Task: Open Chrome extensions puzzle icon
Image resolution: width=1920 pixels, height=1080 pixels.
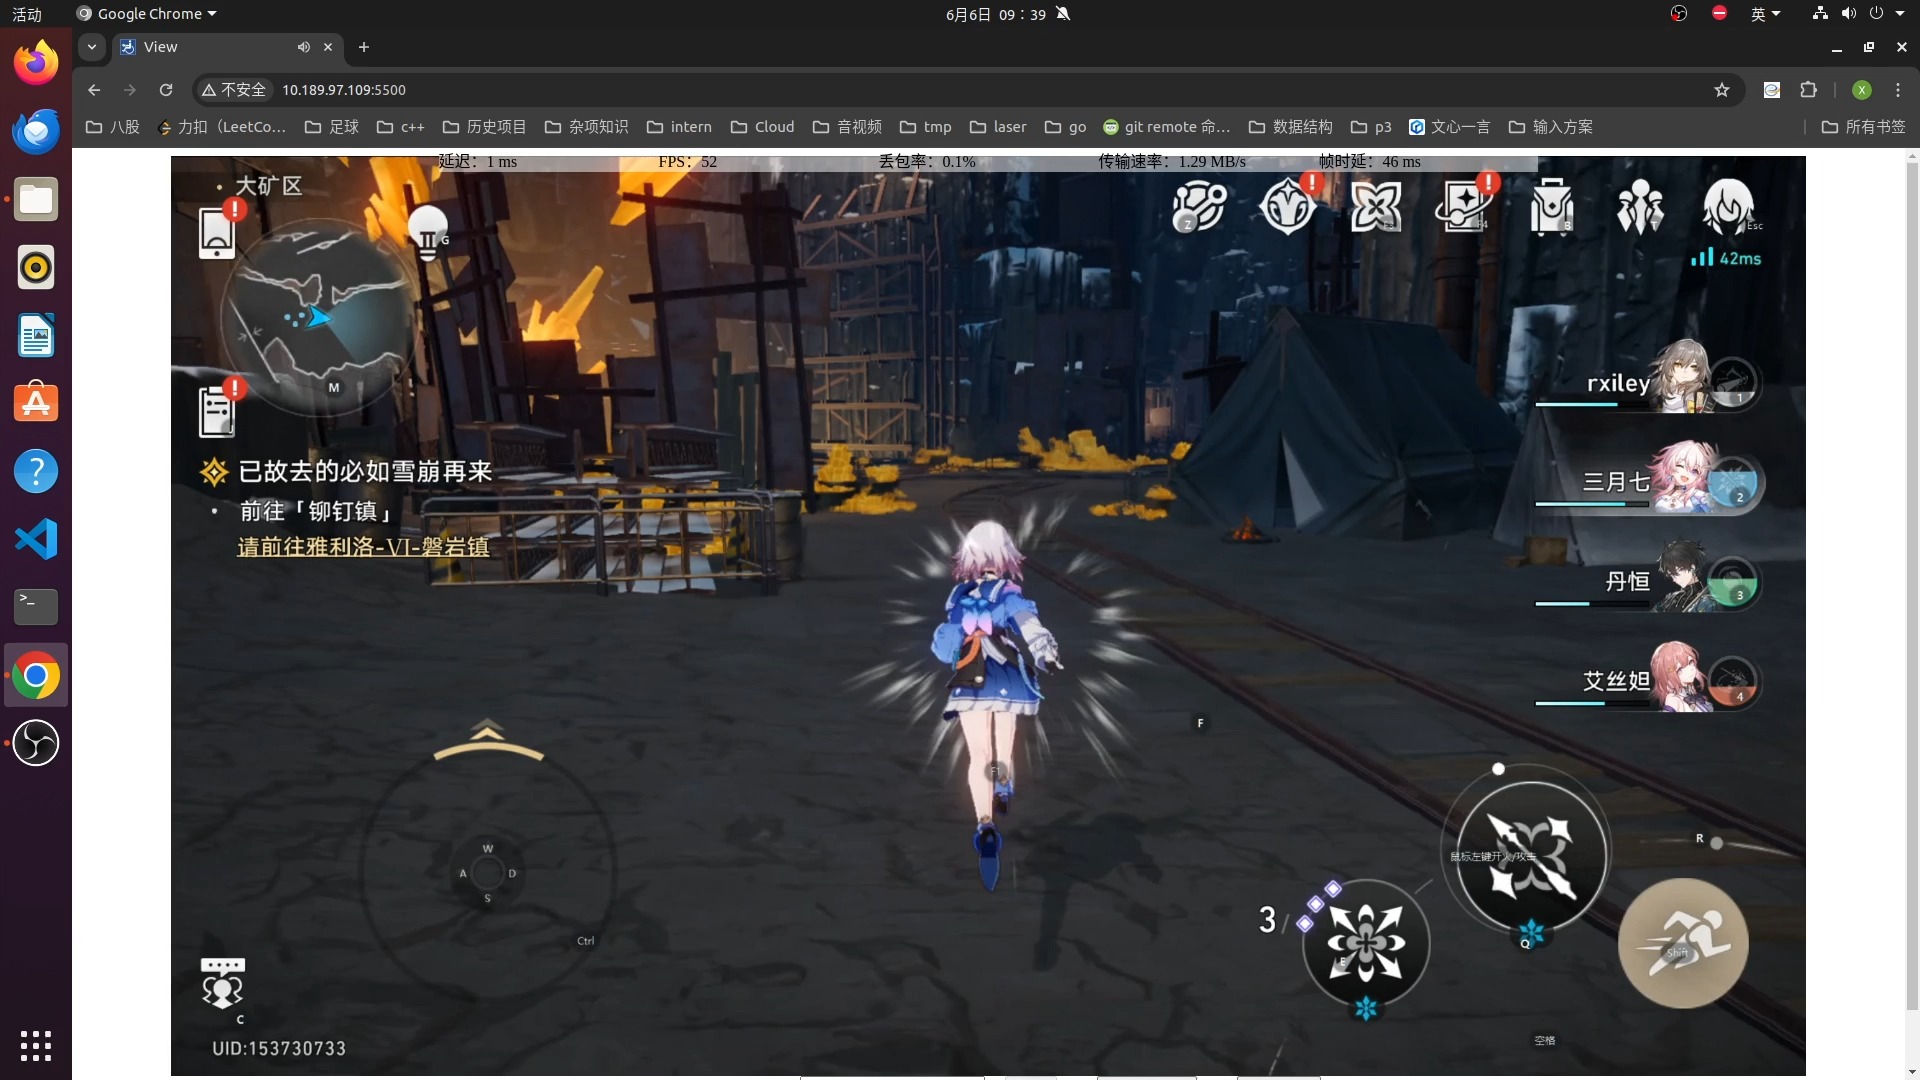Action: pos(1808,90)
